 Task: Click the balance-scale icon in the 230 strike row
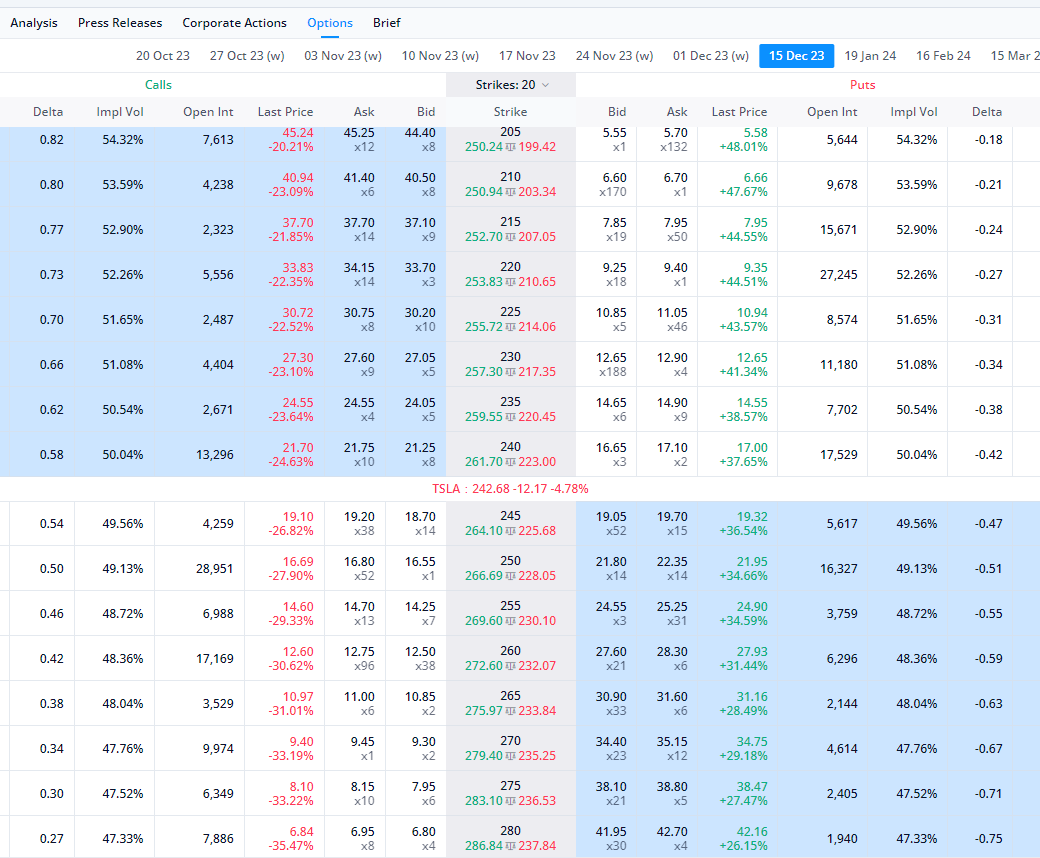point(511,372)
